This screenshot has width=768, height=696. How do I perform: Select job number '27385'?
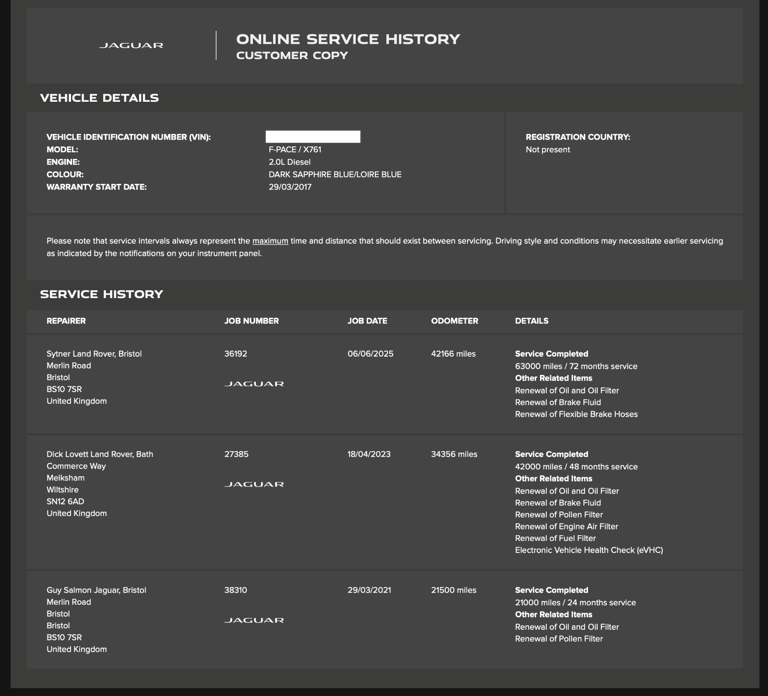click(x=236, y=454)
